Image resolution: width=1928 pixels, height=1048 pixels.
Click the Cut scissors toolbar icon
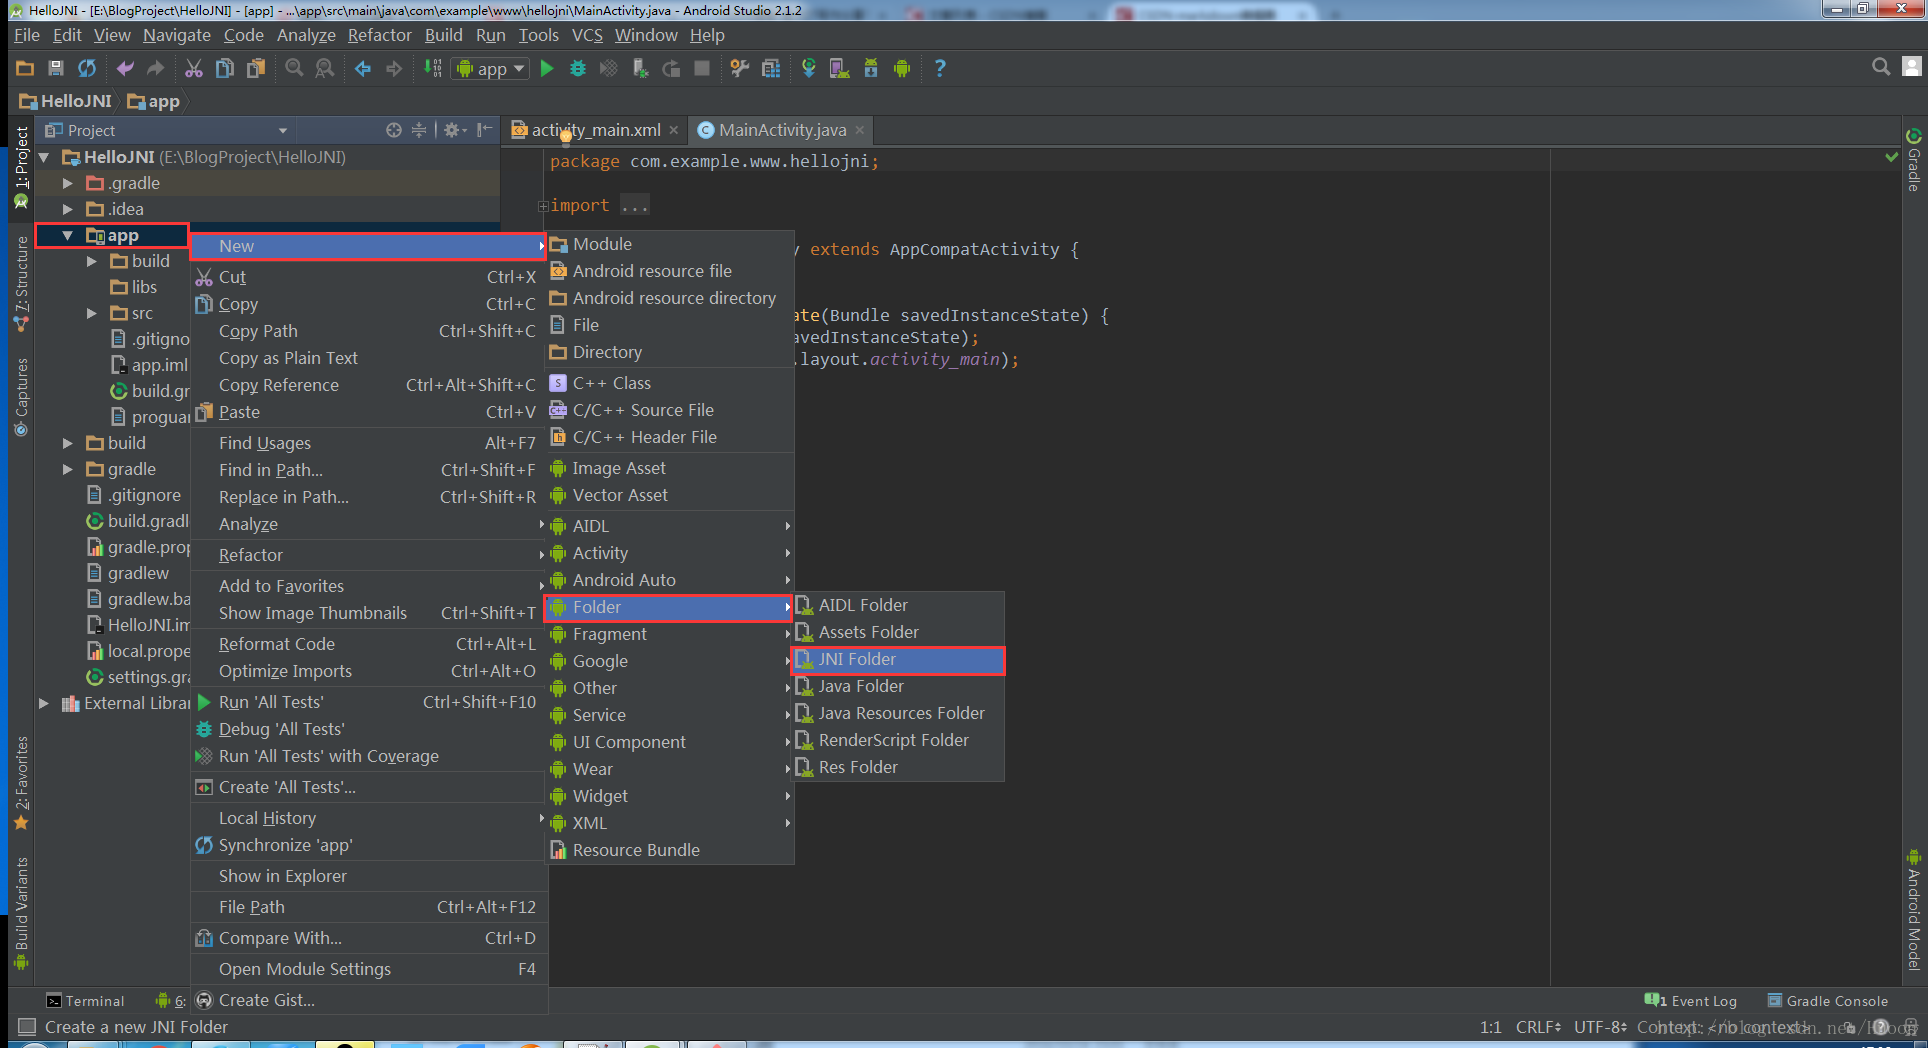click(x=194, y=68)
